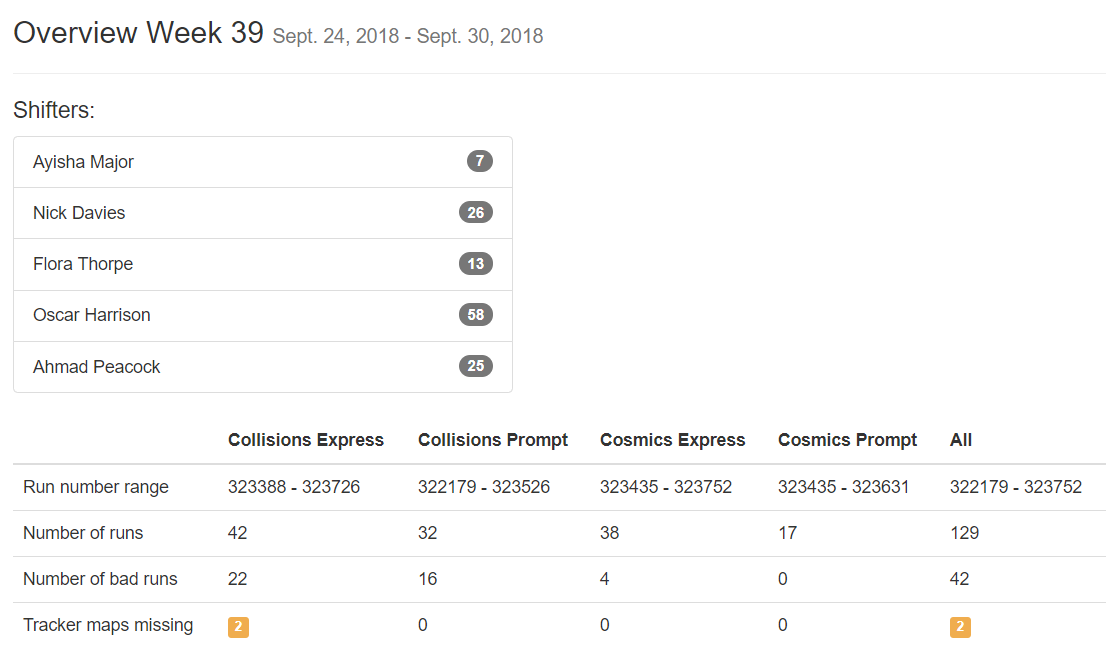The image size is (1115, 649).
Task: Click orange tracker maps badge in All column
Action: click(x=960, y=627)
